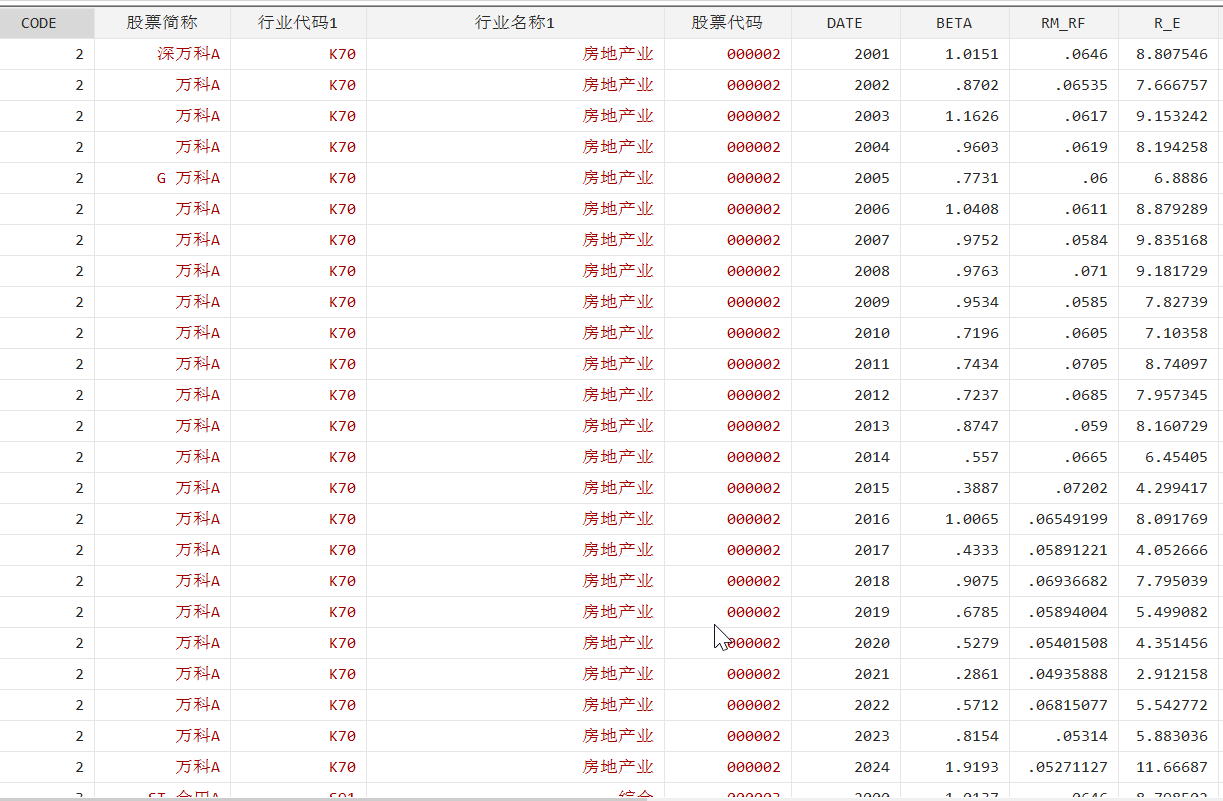Click CODE cell 2 in 2007 row
This screenshot has height=801, width=1223.
tap(47, 240)
